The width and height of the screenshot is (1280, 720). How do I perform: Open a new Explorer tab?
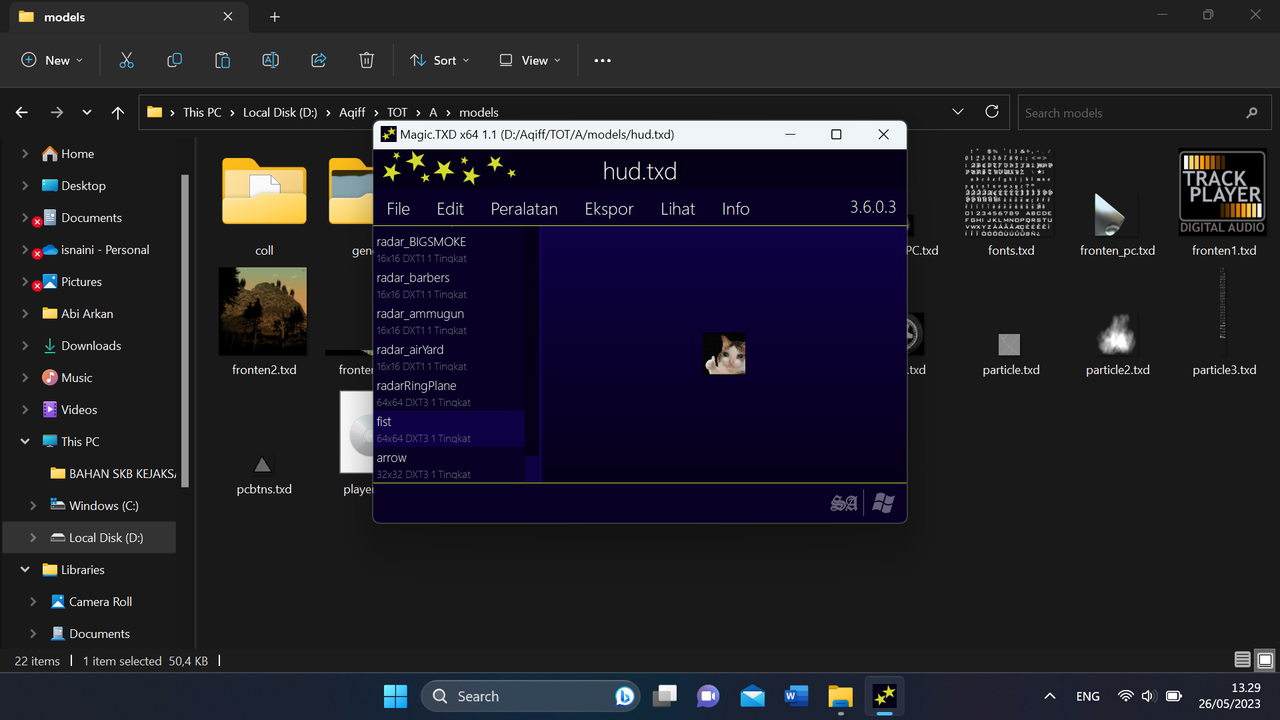[275, 17]
